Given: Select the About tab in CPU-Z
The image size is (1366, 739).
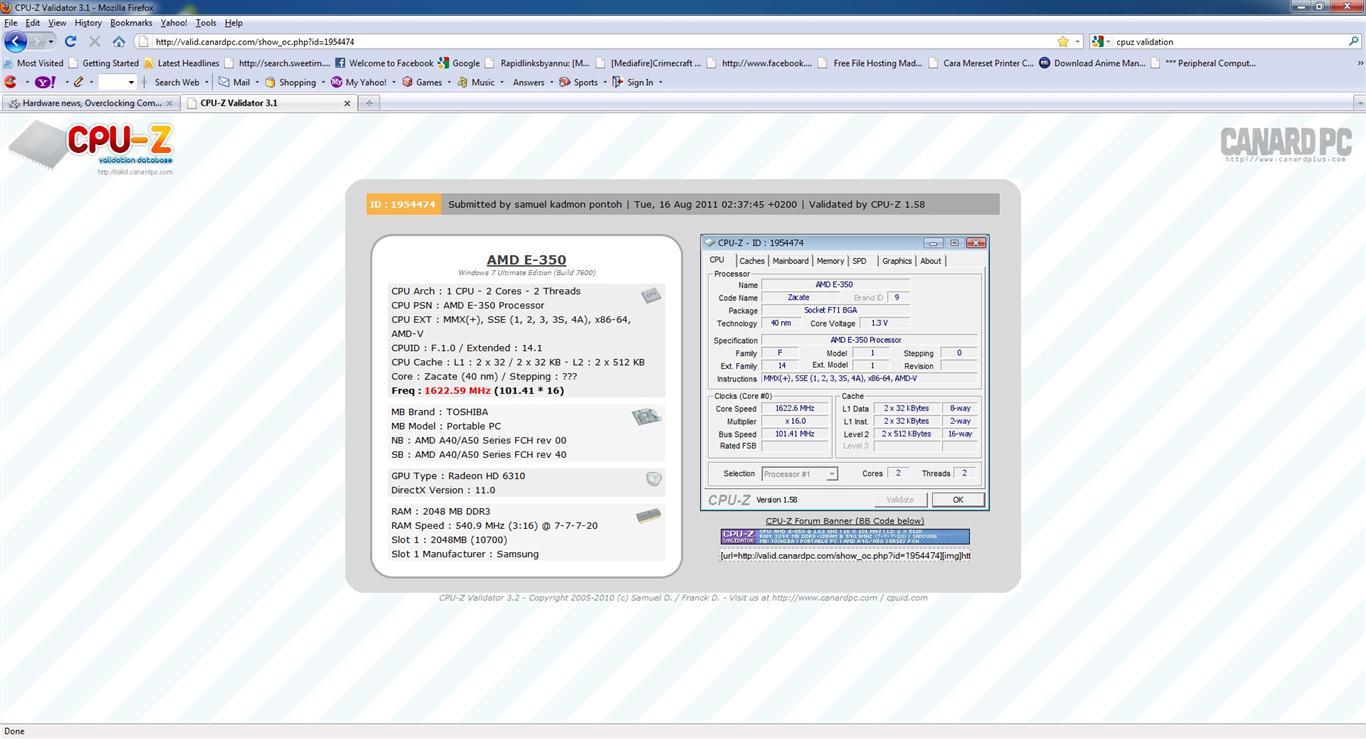Looking at the screenshot, I should point(931,261).
